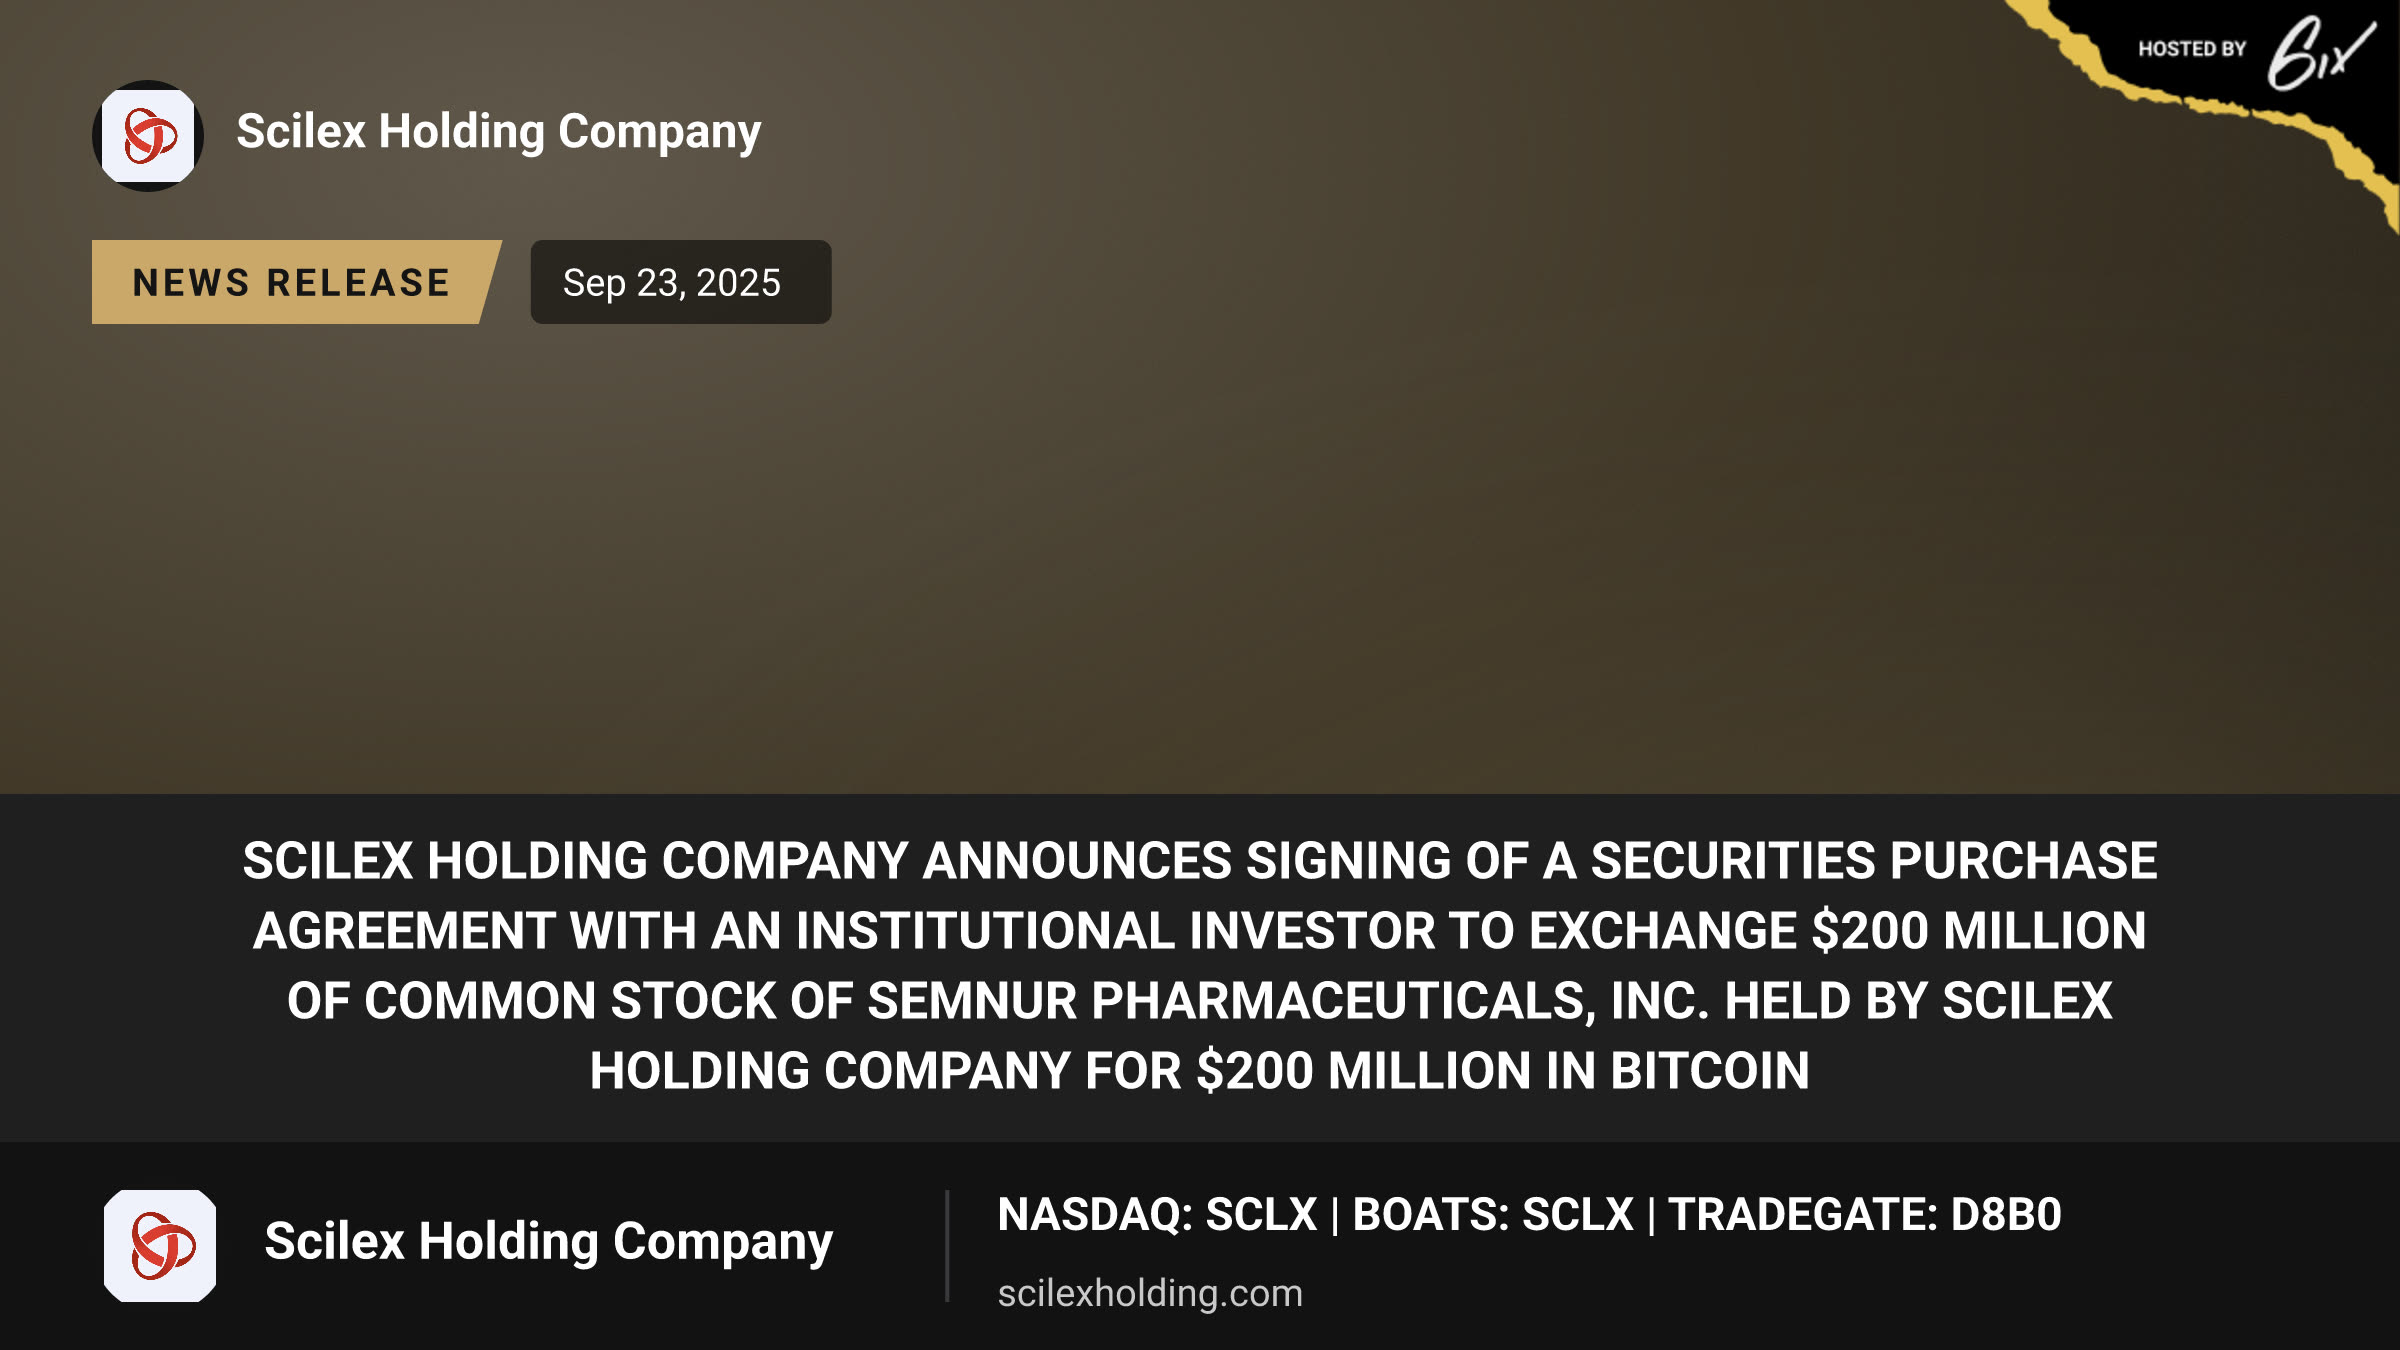Click the HOSTED BY label

pyautogui.click(x=2192, y=49)
